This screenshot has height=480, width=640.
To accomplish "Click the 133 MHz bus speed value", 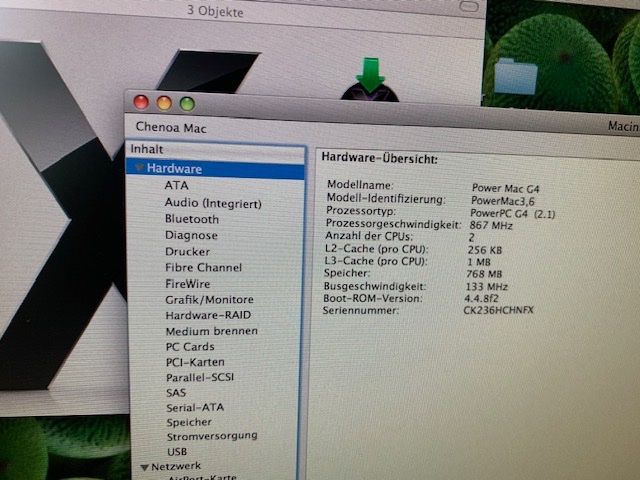I will [x=487, y=287].
